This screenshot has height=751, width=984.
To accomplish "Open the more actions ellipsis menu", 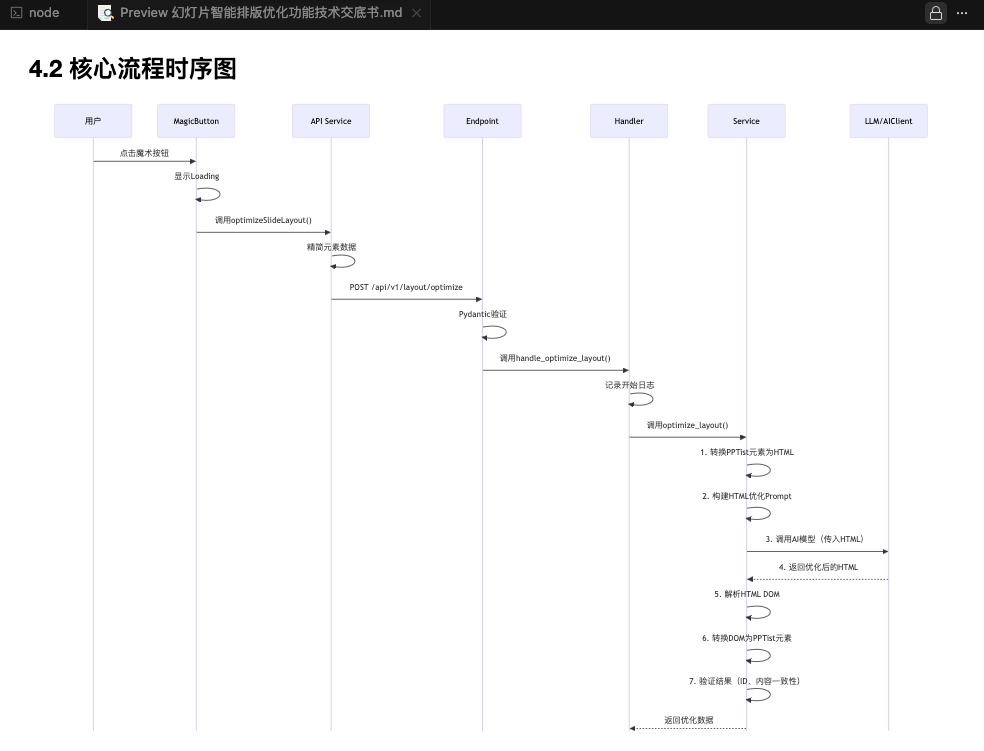I will point(963,13).
